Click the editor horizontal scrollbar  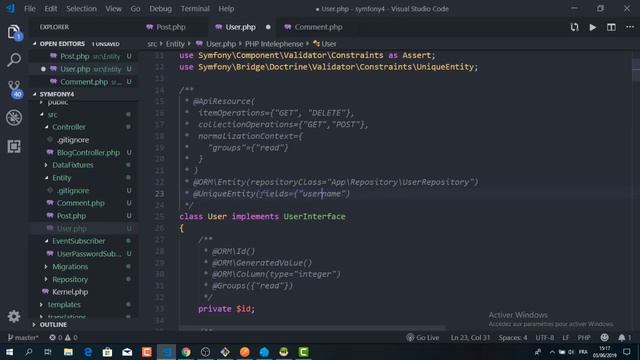(x=312, y=328)
